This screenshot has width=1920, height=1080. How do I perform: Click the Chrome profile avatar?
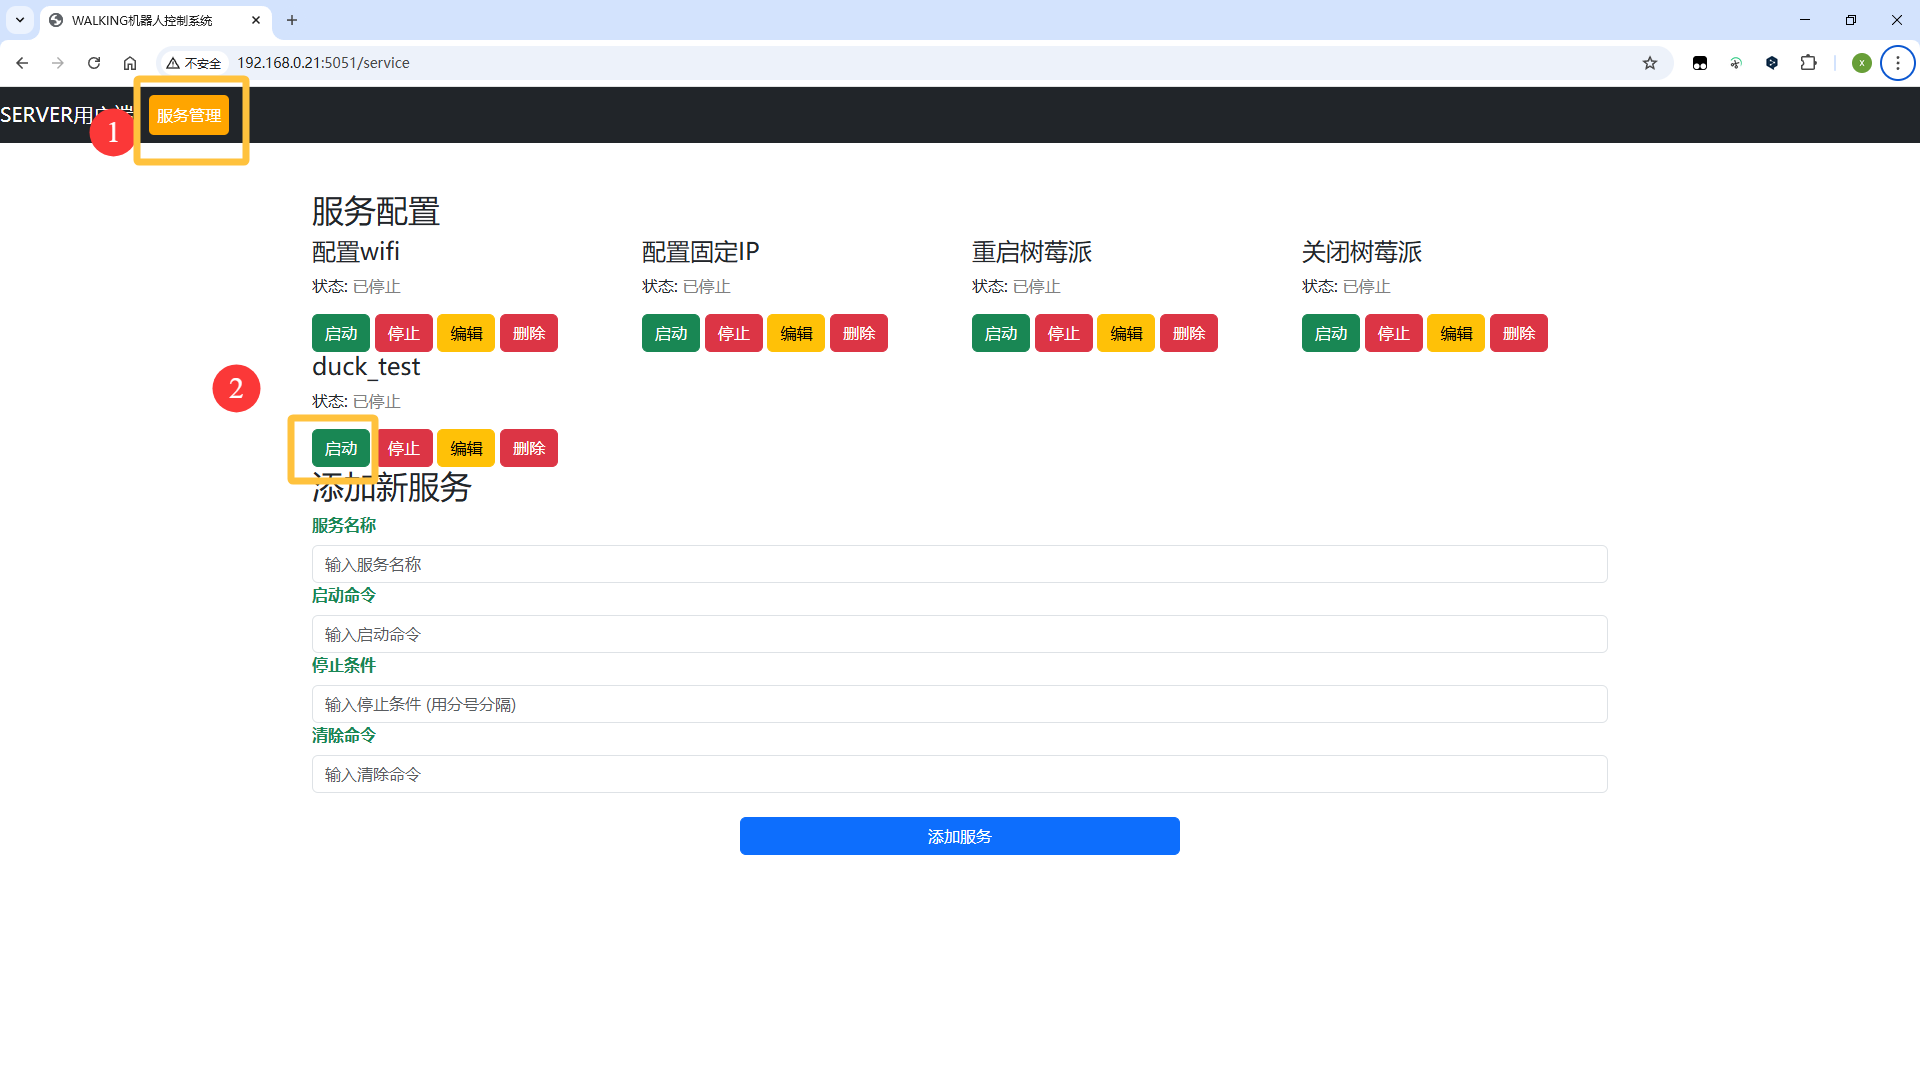tap(1861, 62)
